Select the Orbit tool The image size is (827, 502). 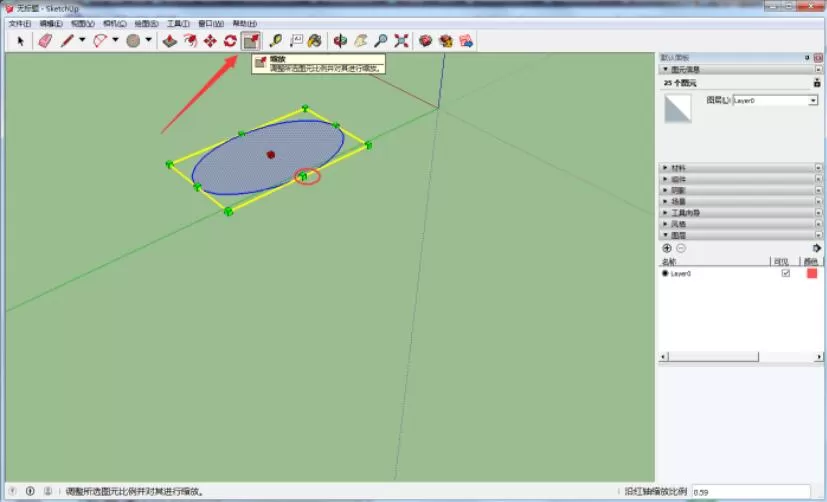(x=340, y=41)
